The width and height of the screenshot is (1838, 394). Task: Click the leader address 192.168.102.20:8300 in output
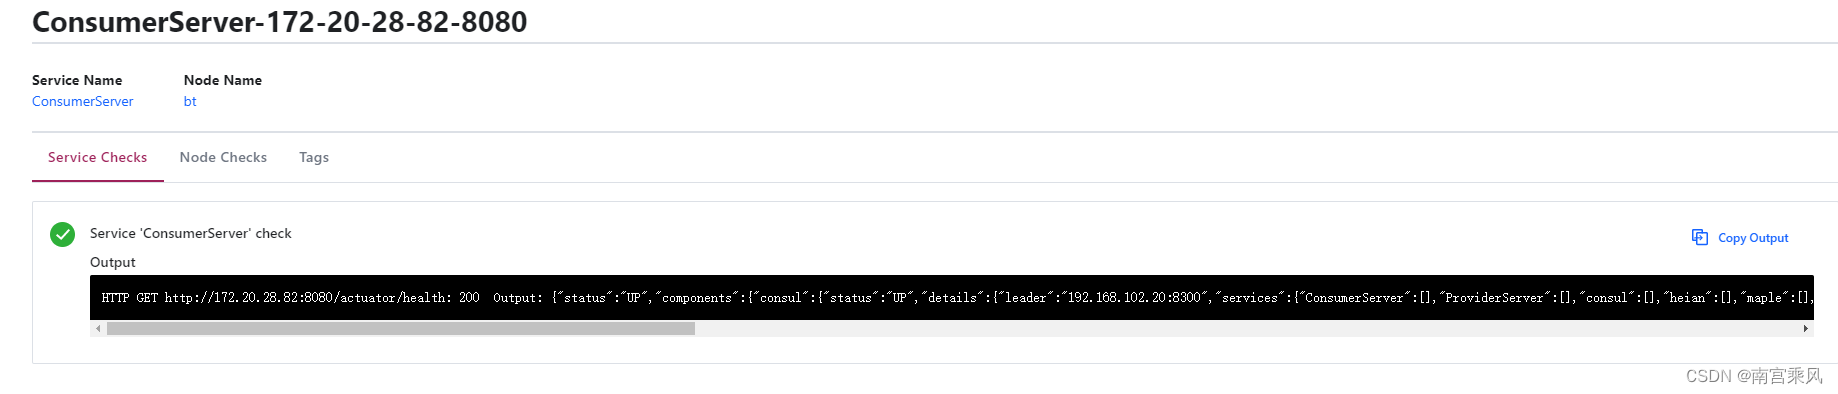click(1134, 298)
